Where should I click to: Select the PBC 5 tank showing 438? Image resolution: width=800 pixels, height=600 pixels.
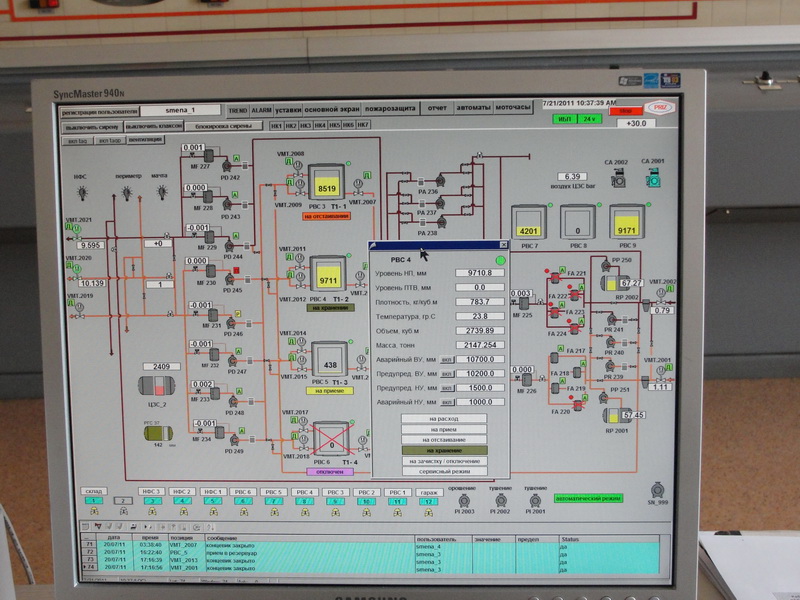pyautogui.click(x=330, y=360)
